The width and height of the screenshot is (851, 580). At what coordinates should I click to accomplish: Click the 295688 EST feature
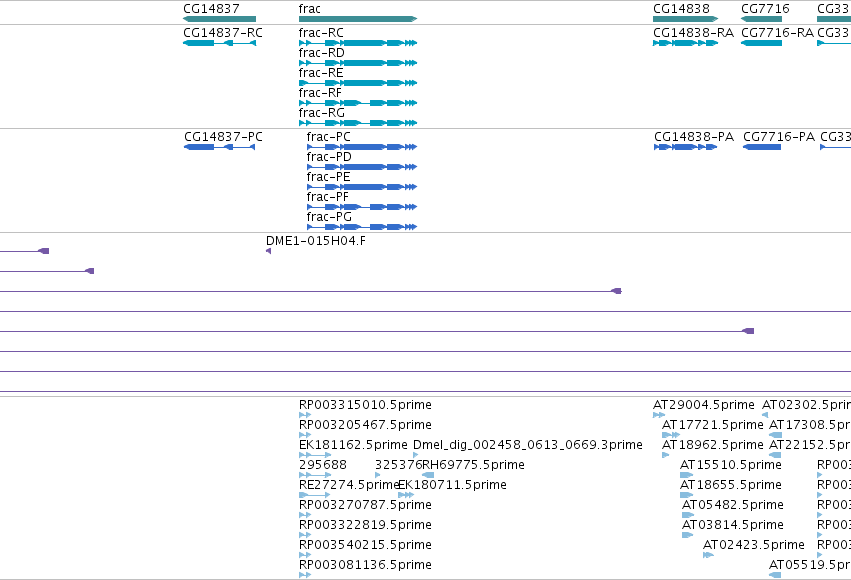pyautogui.click(x=315, y=475)
